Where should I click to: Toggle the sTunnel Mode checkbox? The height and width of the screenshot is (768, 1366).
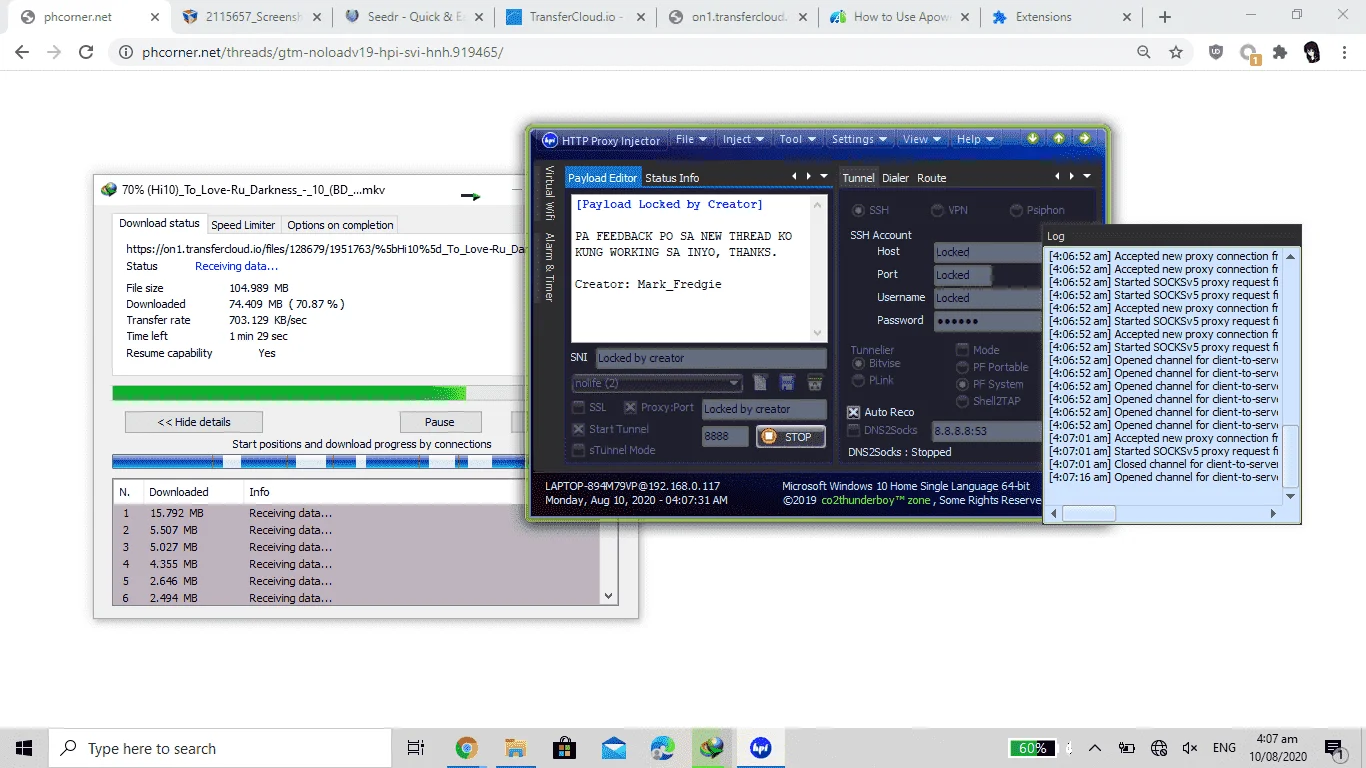click(x=579, y=450)
